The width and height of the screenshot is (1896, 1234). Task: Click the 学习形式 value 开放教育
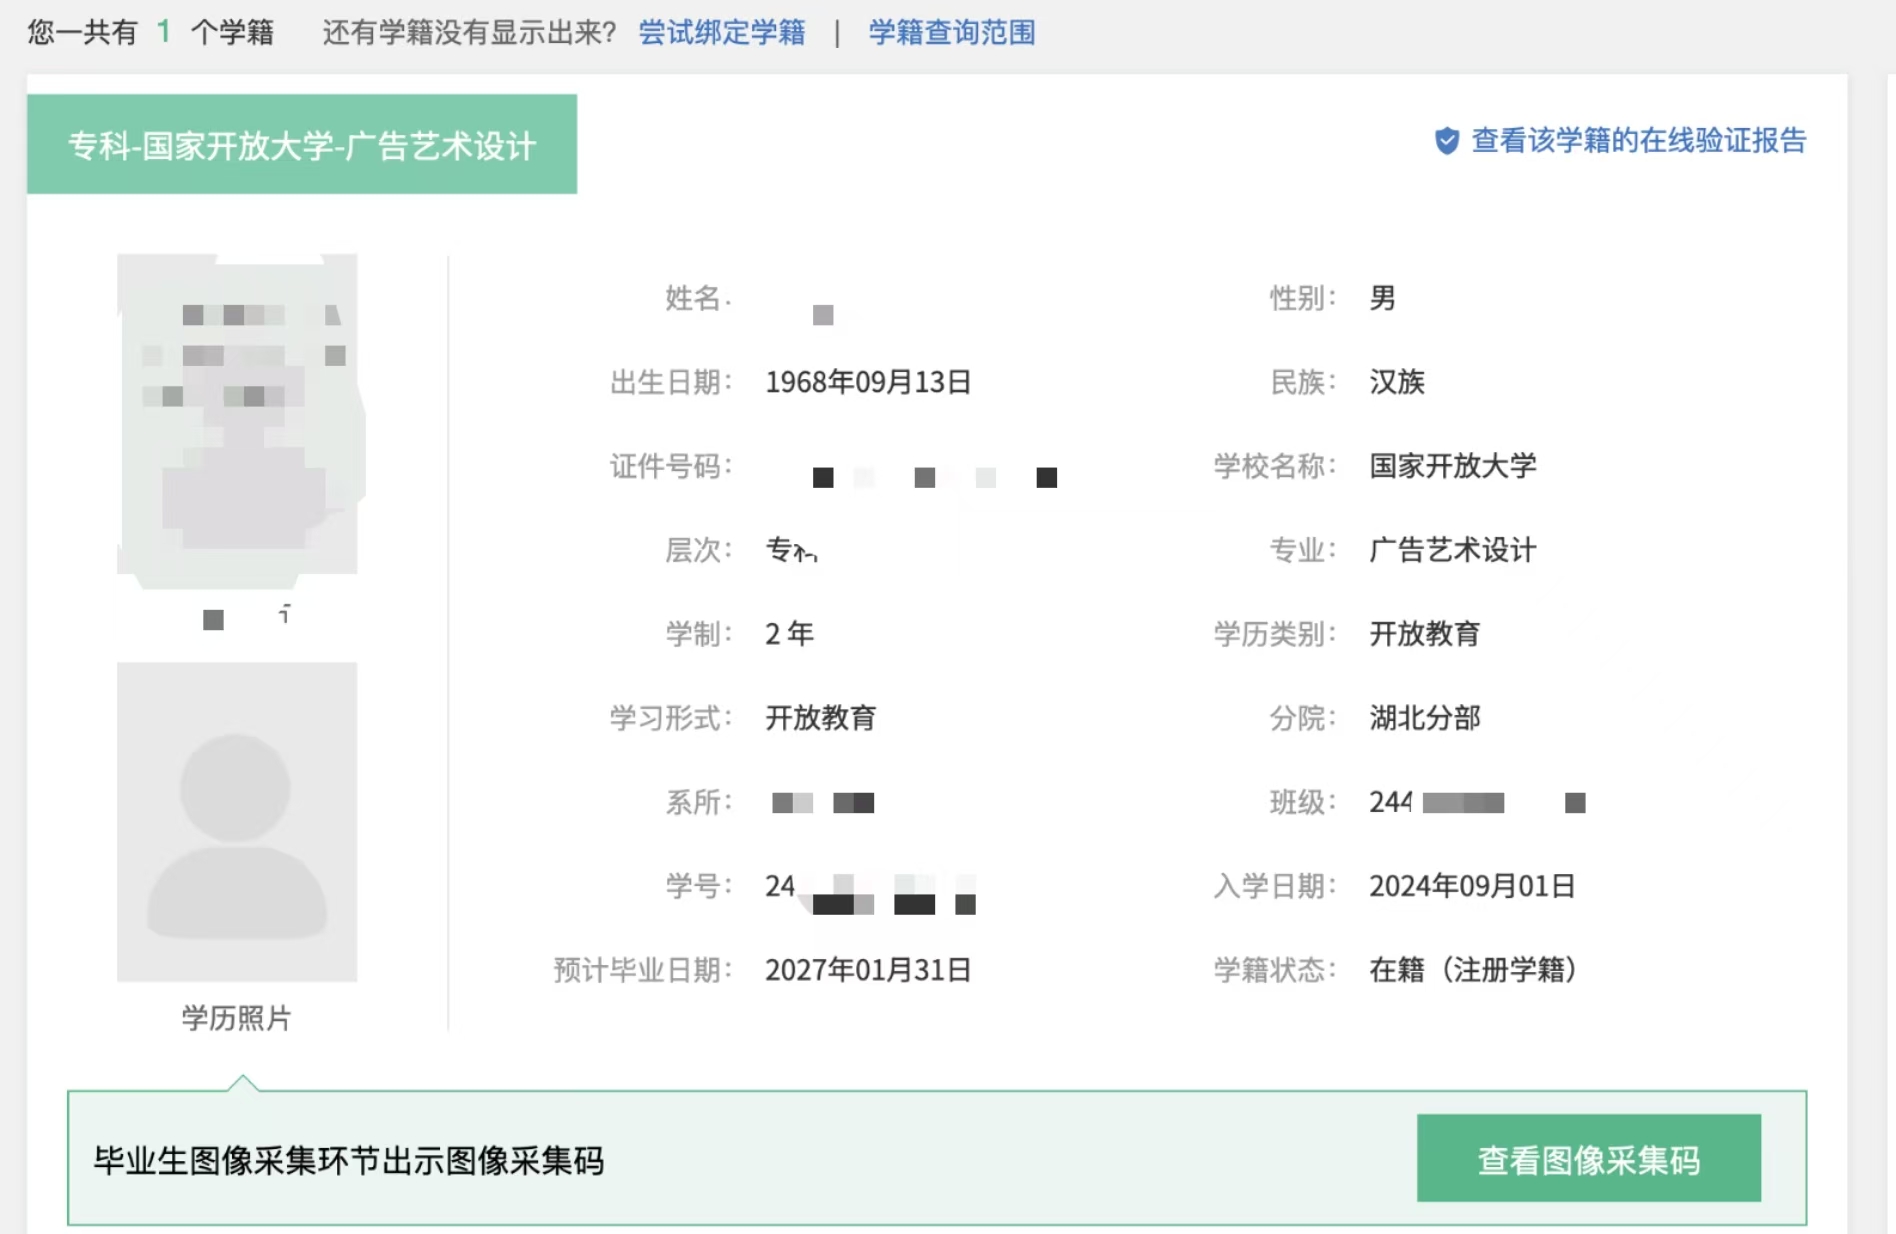click(x=821, y=718)
